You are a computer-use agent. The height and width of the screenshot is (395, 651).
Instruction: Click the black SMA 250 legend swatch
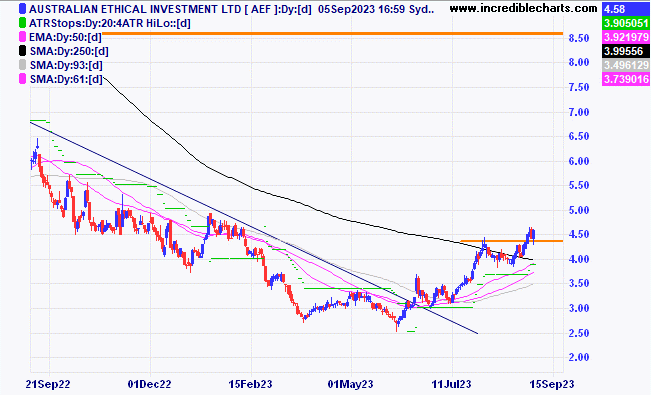pyautogui.click(x=22, y=51)
